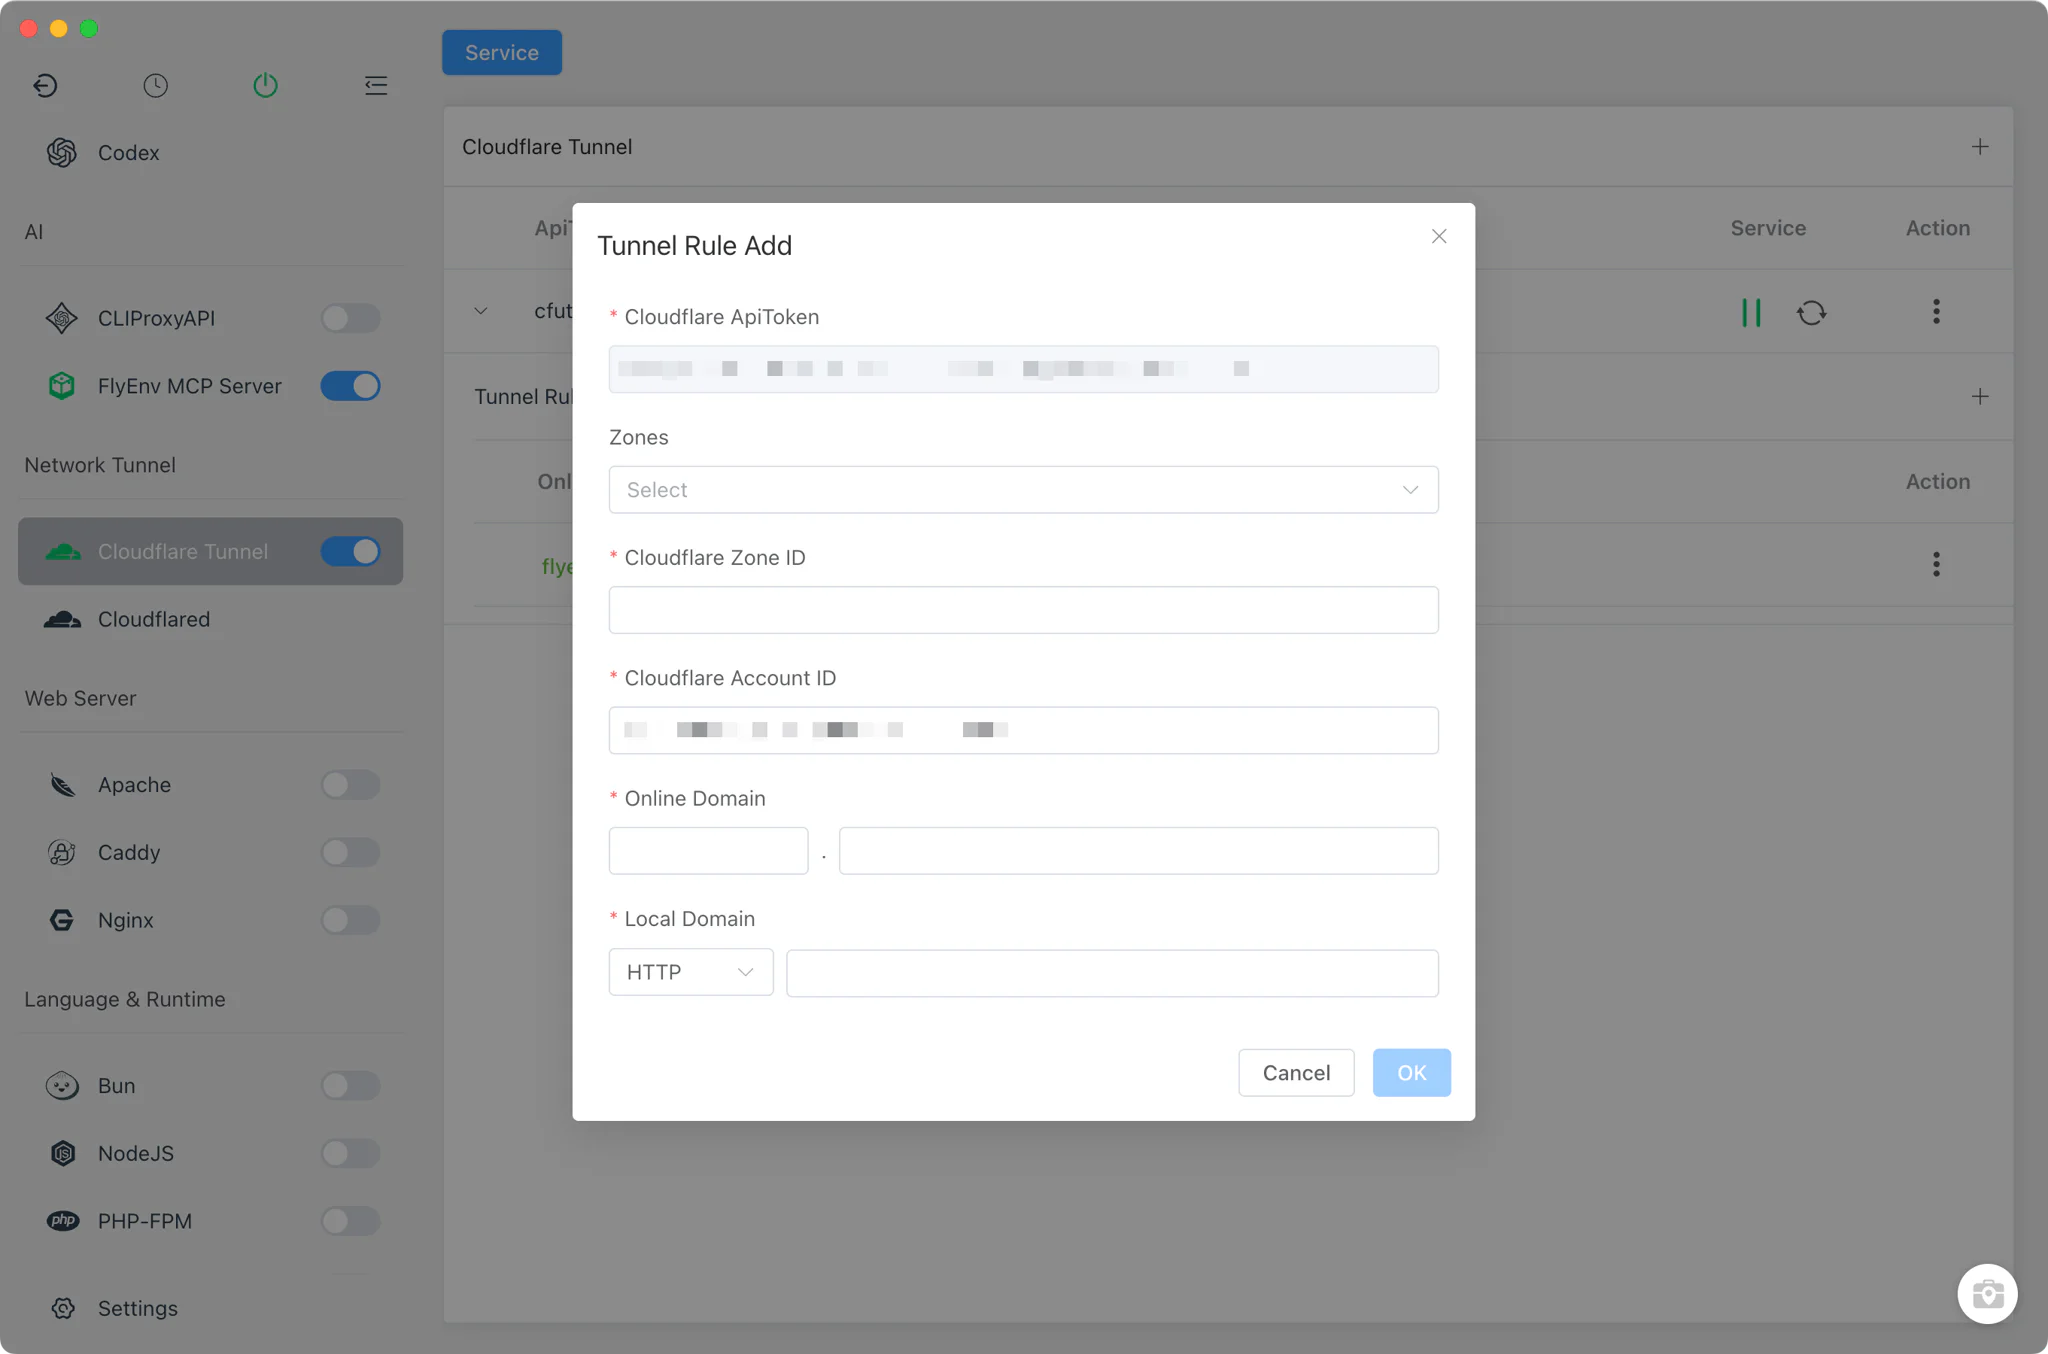2048x1354 pixels.
Task: Click the FlyEnv MCP Server label
Action: point(189,386)
